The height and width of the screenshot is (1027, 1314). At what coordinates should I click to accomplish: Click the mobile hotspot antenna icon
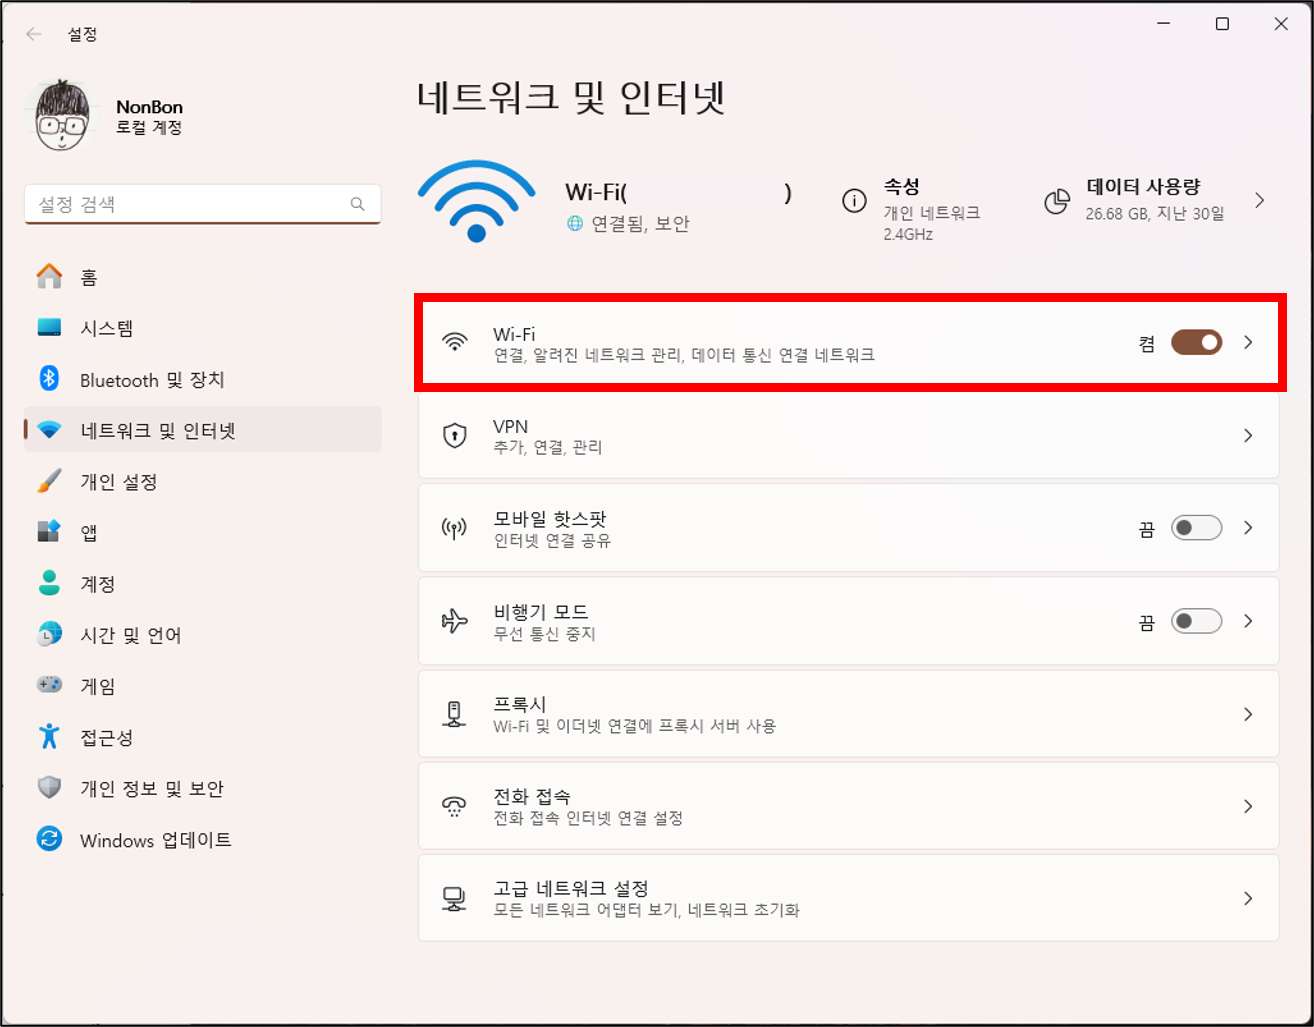tap(455, 528)
